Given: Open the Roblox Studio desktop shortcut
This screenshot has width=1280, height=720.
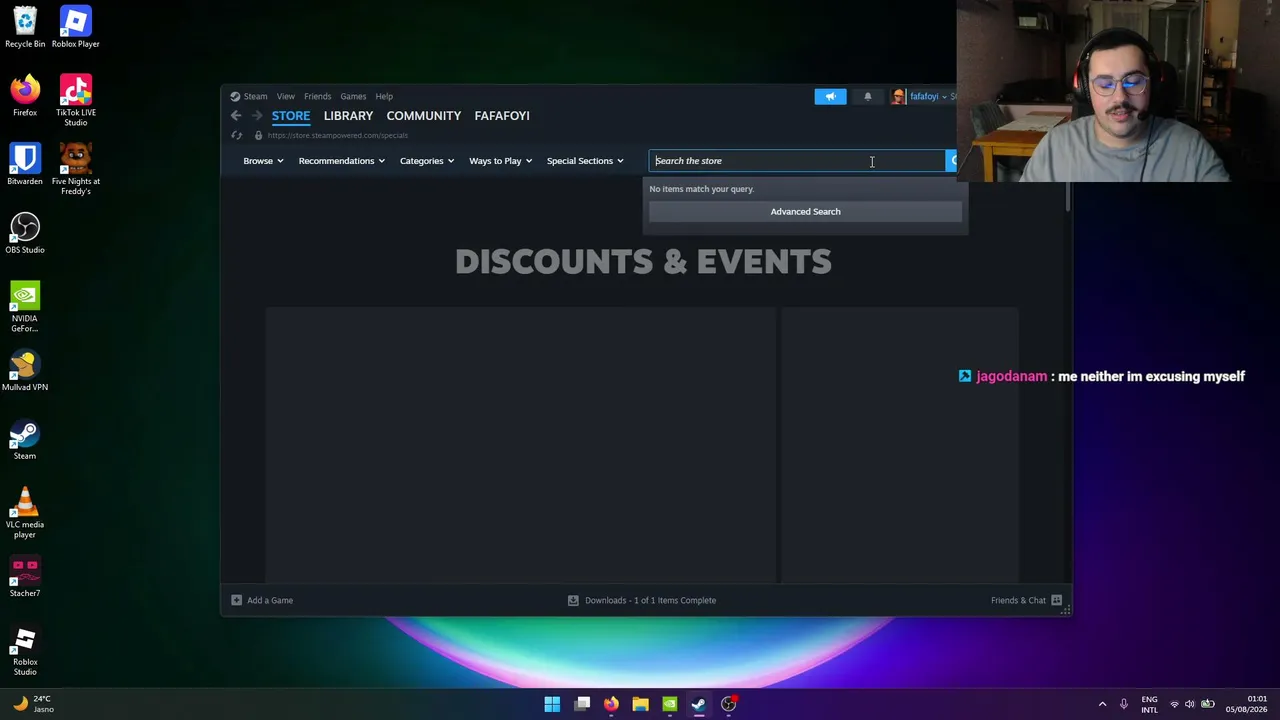Looking at the screenshot, I should pos(25,651).
